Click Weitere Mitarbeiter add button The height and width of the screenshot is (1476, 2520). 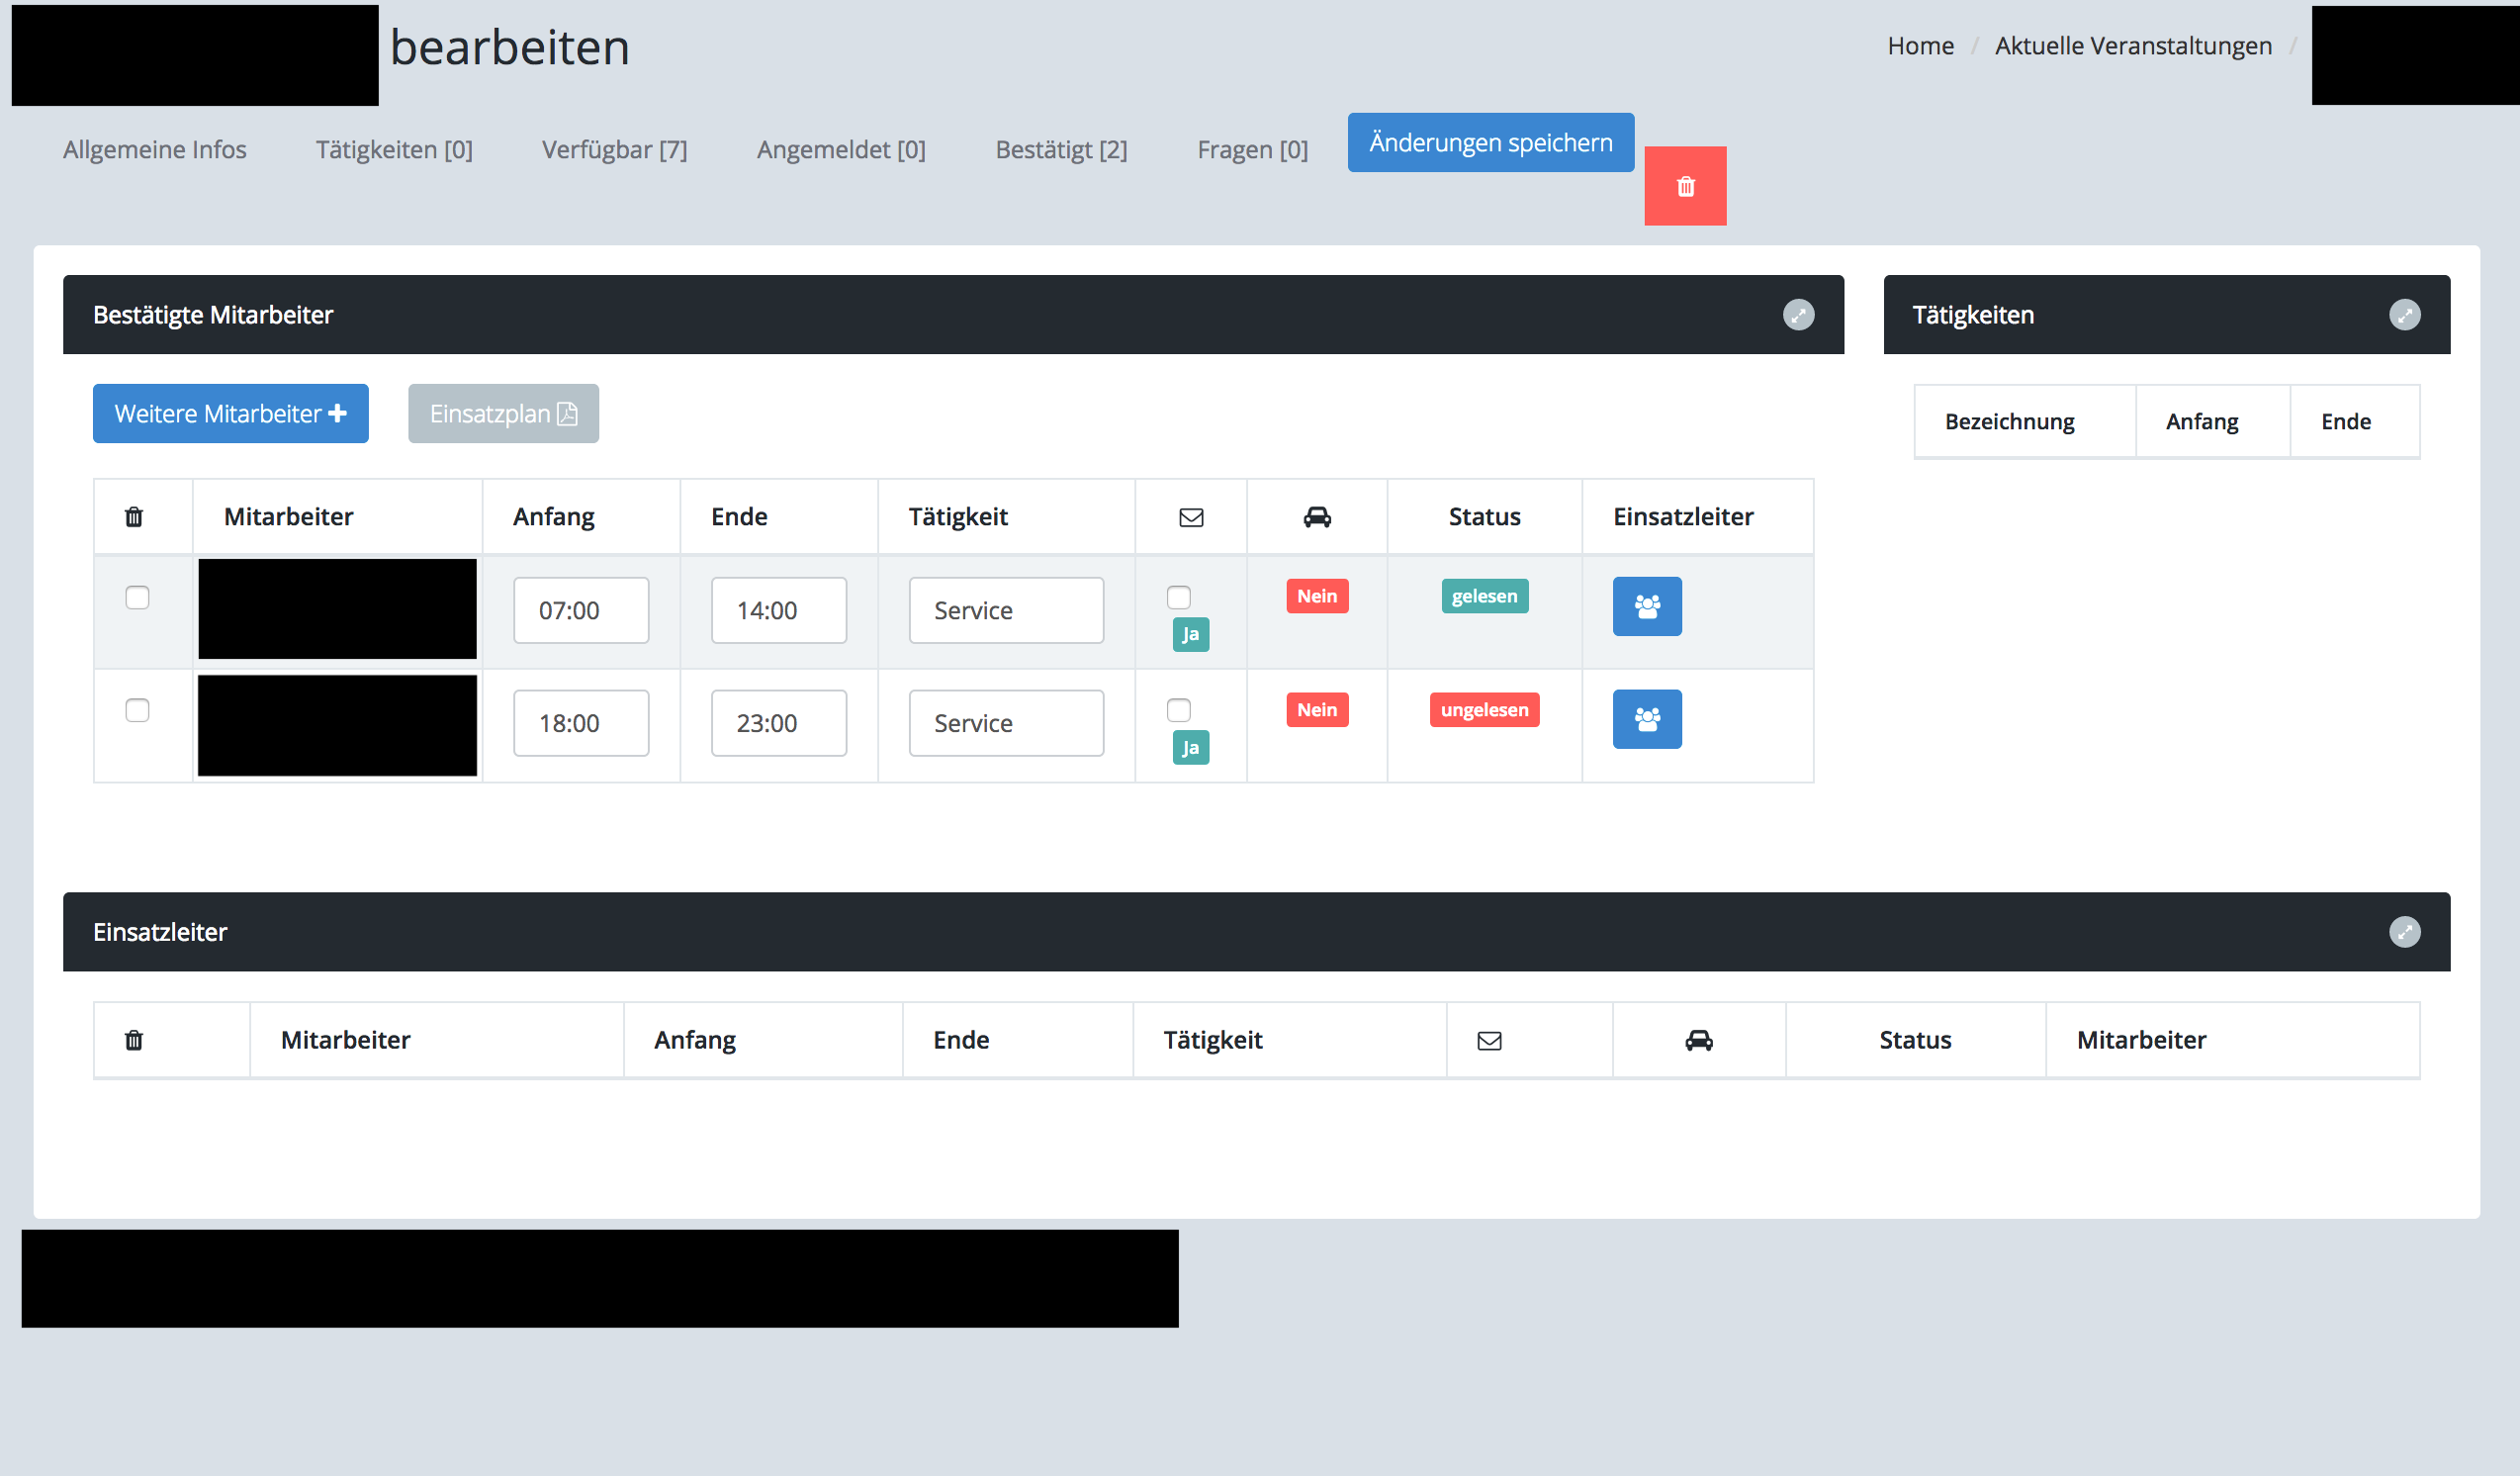230,413
